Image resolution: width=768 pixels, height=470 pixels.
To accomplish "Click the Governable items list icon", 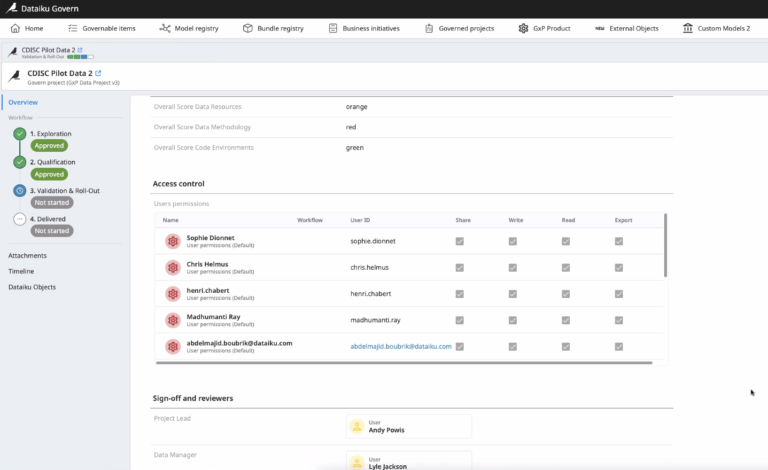I will click(72, 28).
